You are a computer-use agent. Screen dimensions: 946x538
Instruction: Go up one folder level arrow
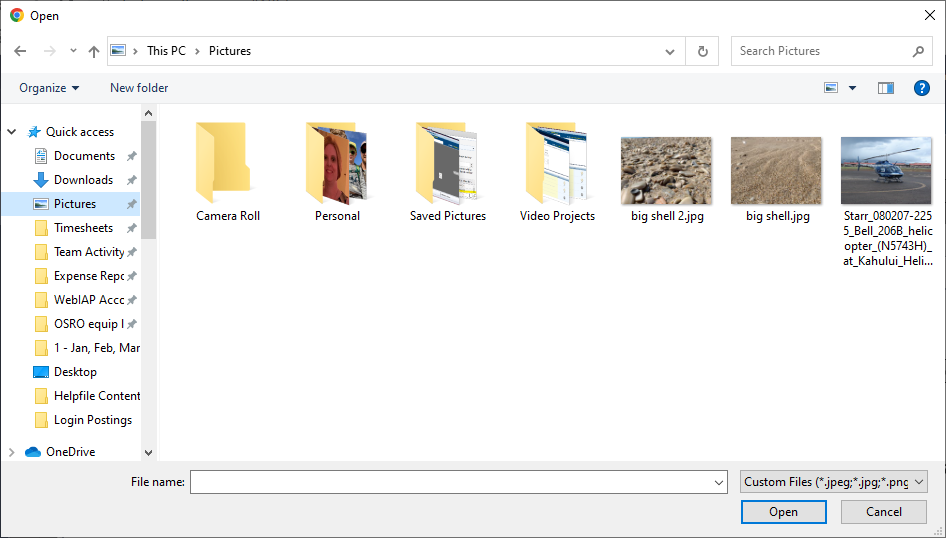(94, 51)
